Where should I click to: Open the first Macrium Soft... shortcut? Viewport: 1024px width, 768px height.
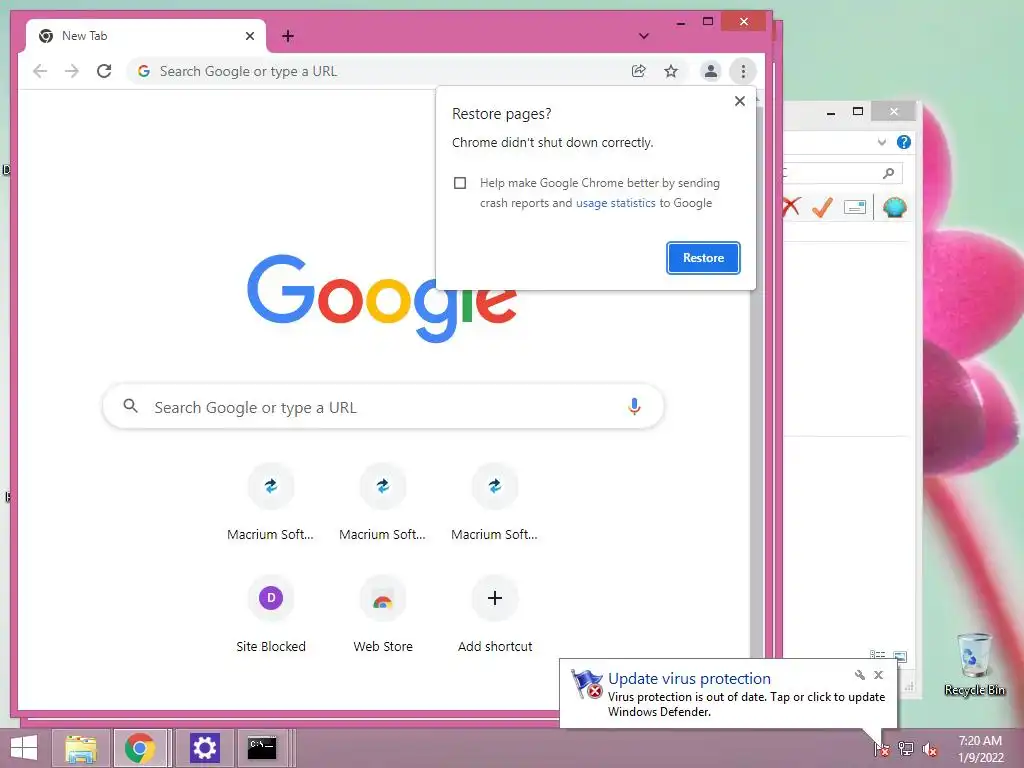[270, 502]
